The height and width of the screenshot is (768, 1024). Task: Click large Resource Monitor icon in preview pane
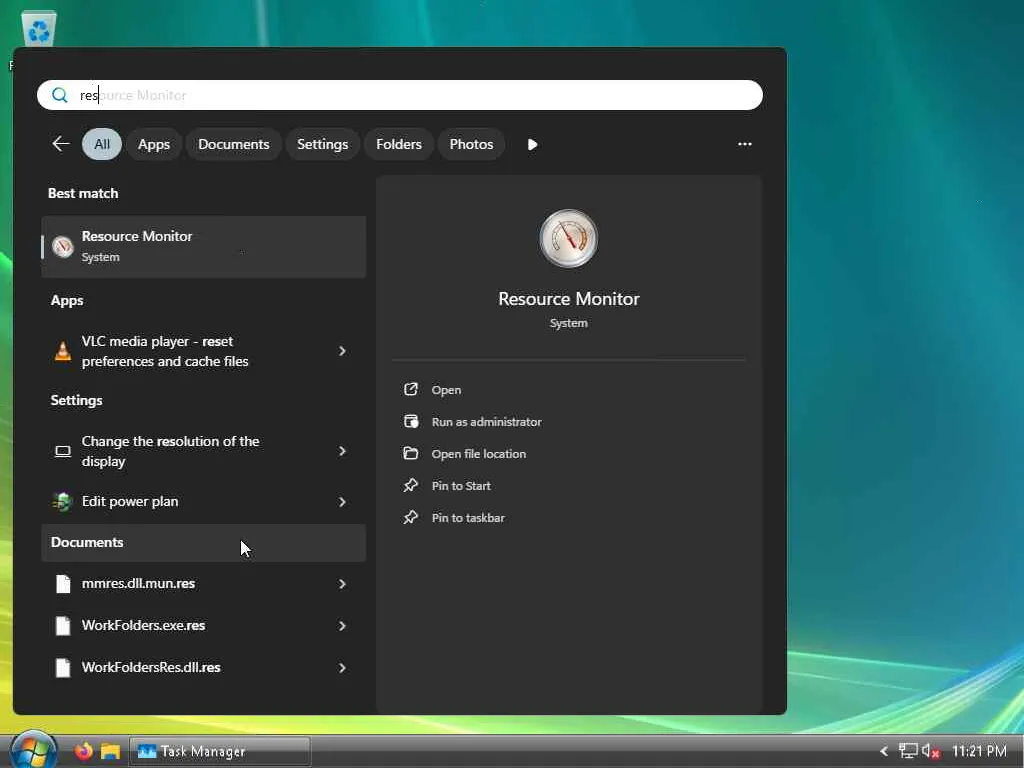[569, 238]
